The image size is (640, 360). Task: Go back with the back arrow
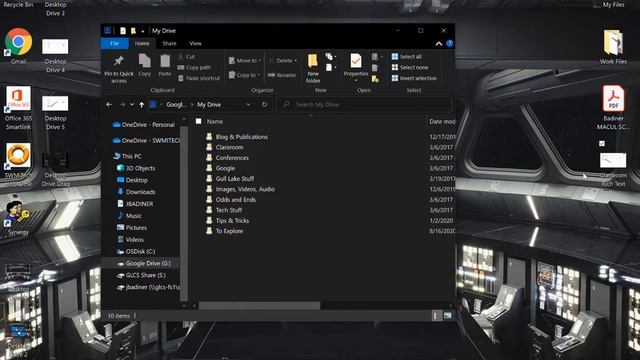point(109,104)
